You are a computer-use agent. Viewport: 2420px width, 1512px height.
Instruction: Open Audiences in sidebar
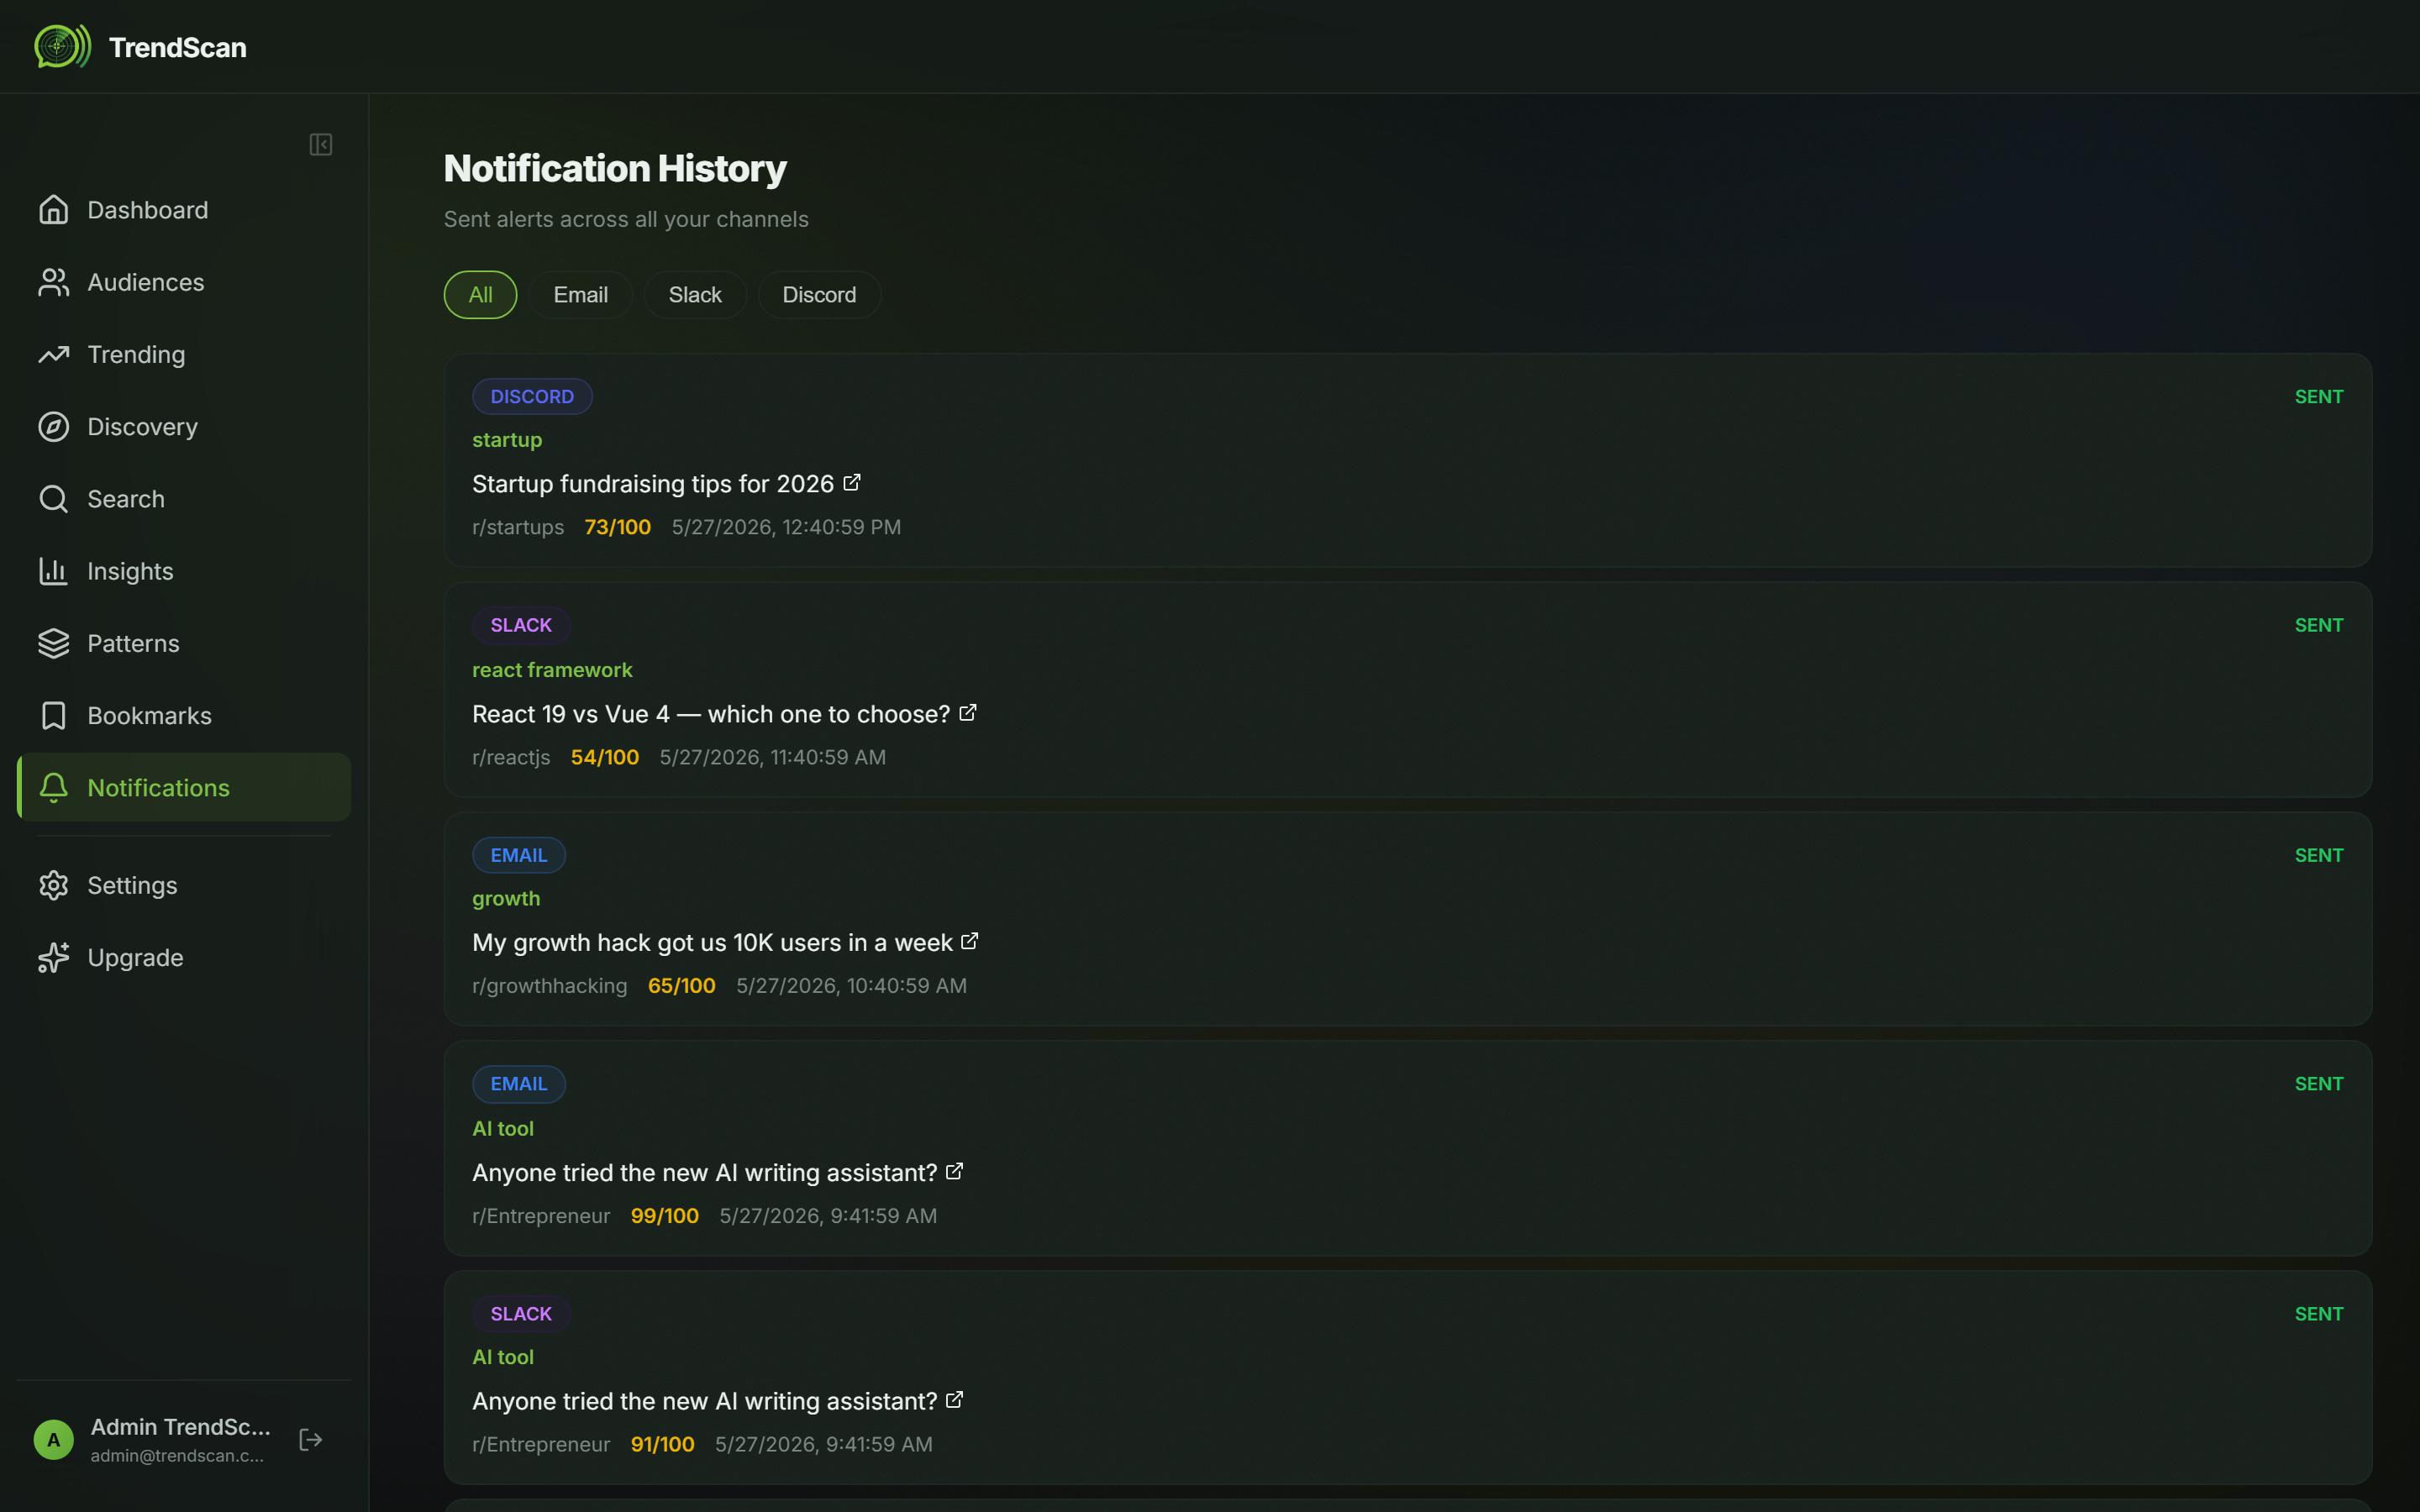click(184, 282)
